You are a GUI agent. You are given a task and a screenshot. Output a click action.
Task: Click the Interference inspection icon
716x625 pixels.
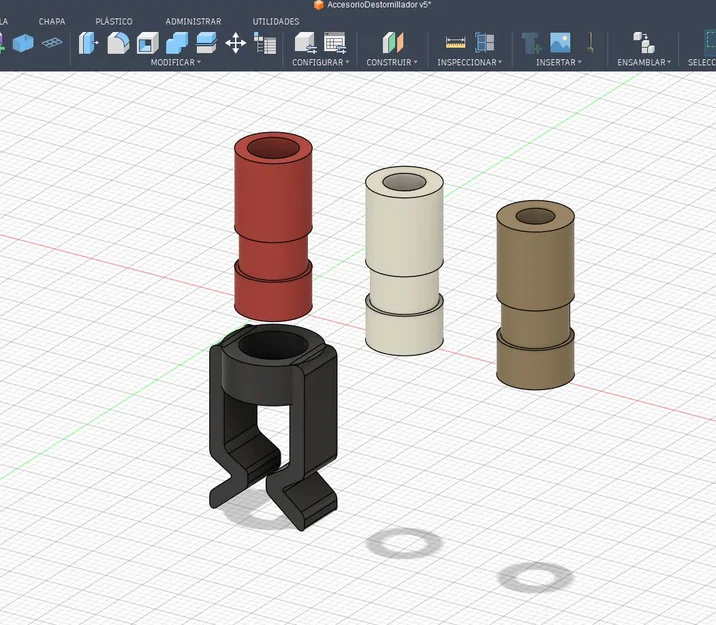coord(484,43)
